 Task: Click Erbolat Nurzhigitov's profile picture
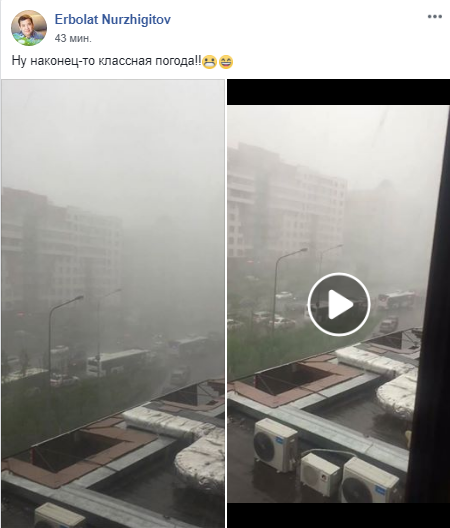click(29, 28)
